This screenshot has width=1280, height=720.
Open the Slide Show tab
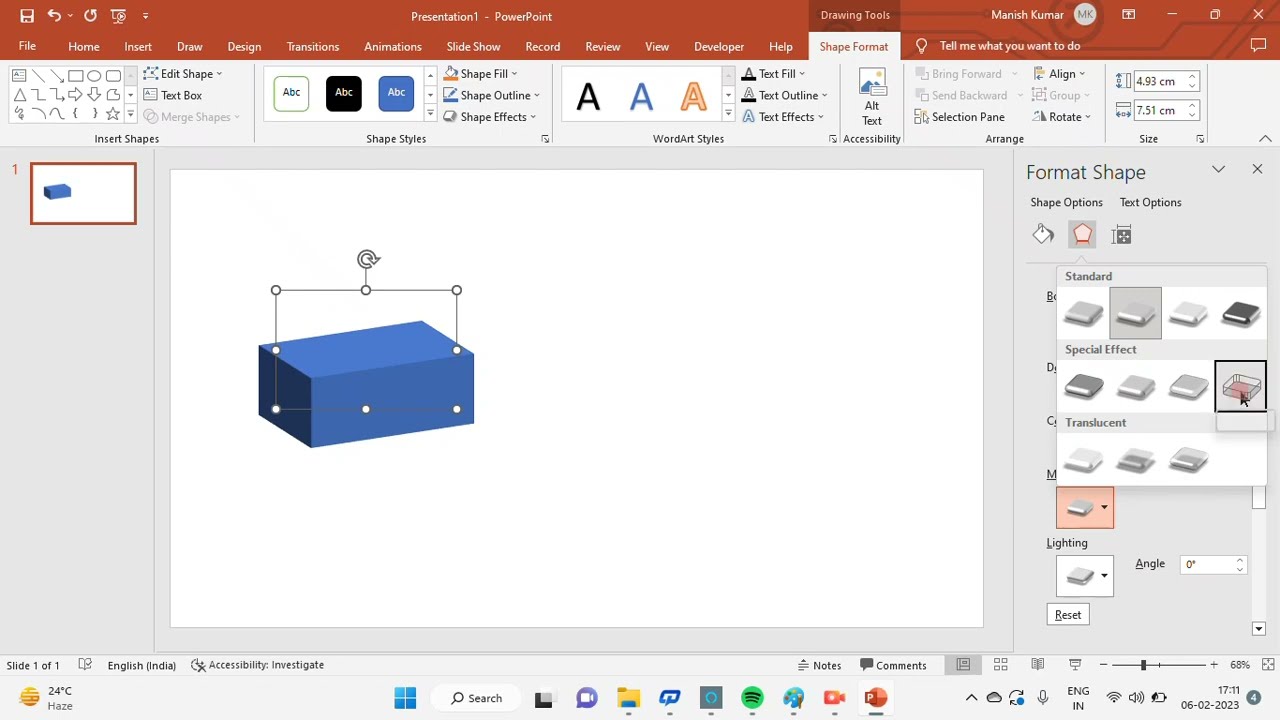click(473, 47)
